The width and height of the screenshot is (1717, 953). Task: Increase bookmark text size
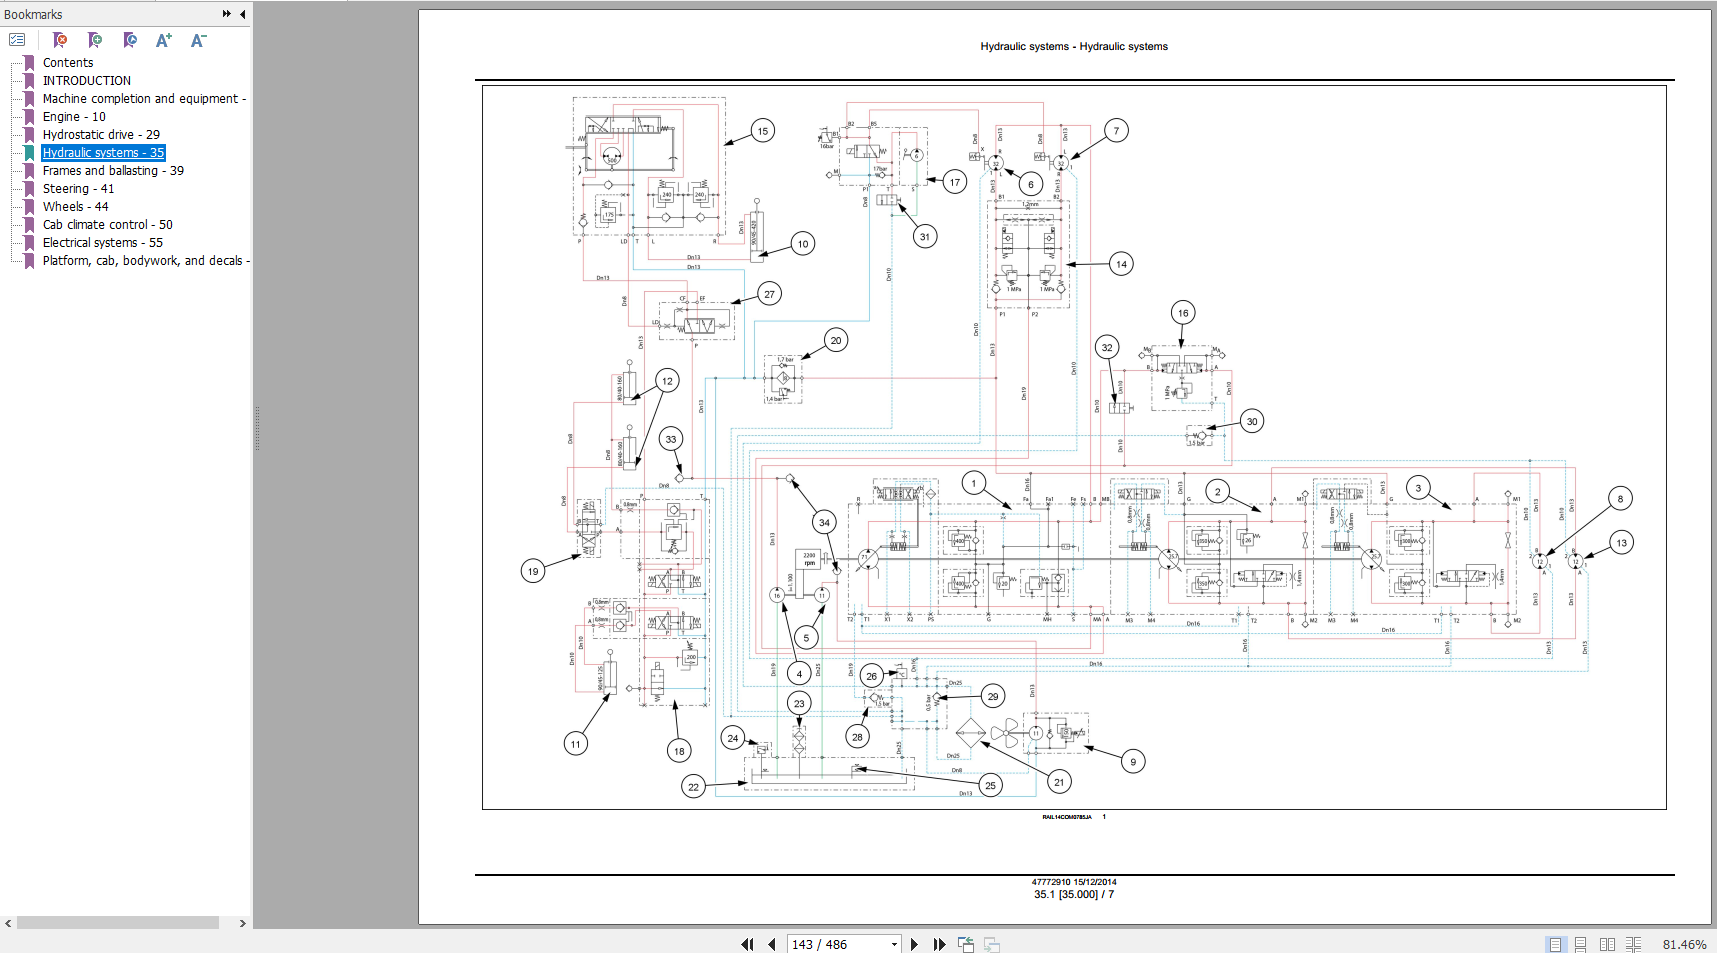click(164, 40)
